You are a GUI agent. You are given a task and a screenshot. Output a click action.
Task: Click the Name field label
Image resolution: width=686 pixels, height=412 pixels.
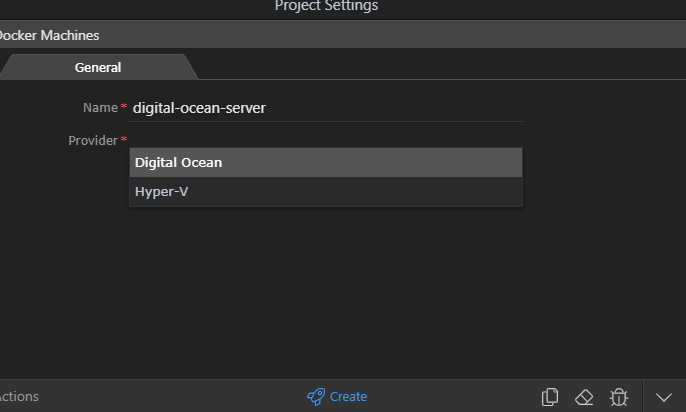click(x=100, y=108)
